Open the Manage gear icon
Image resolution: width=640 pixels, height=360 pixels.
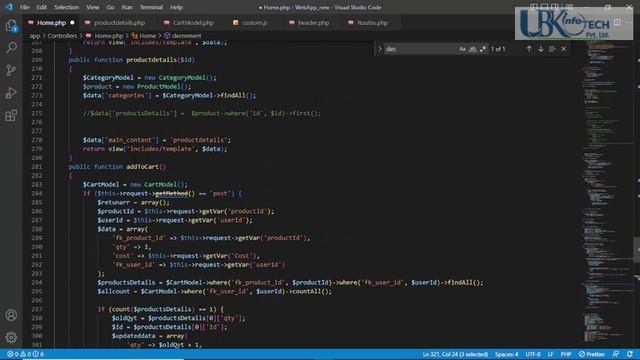[x=11, y=337]
